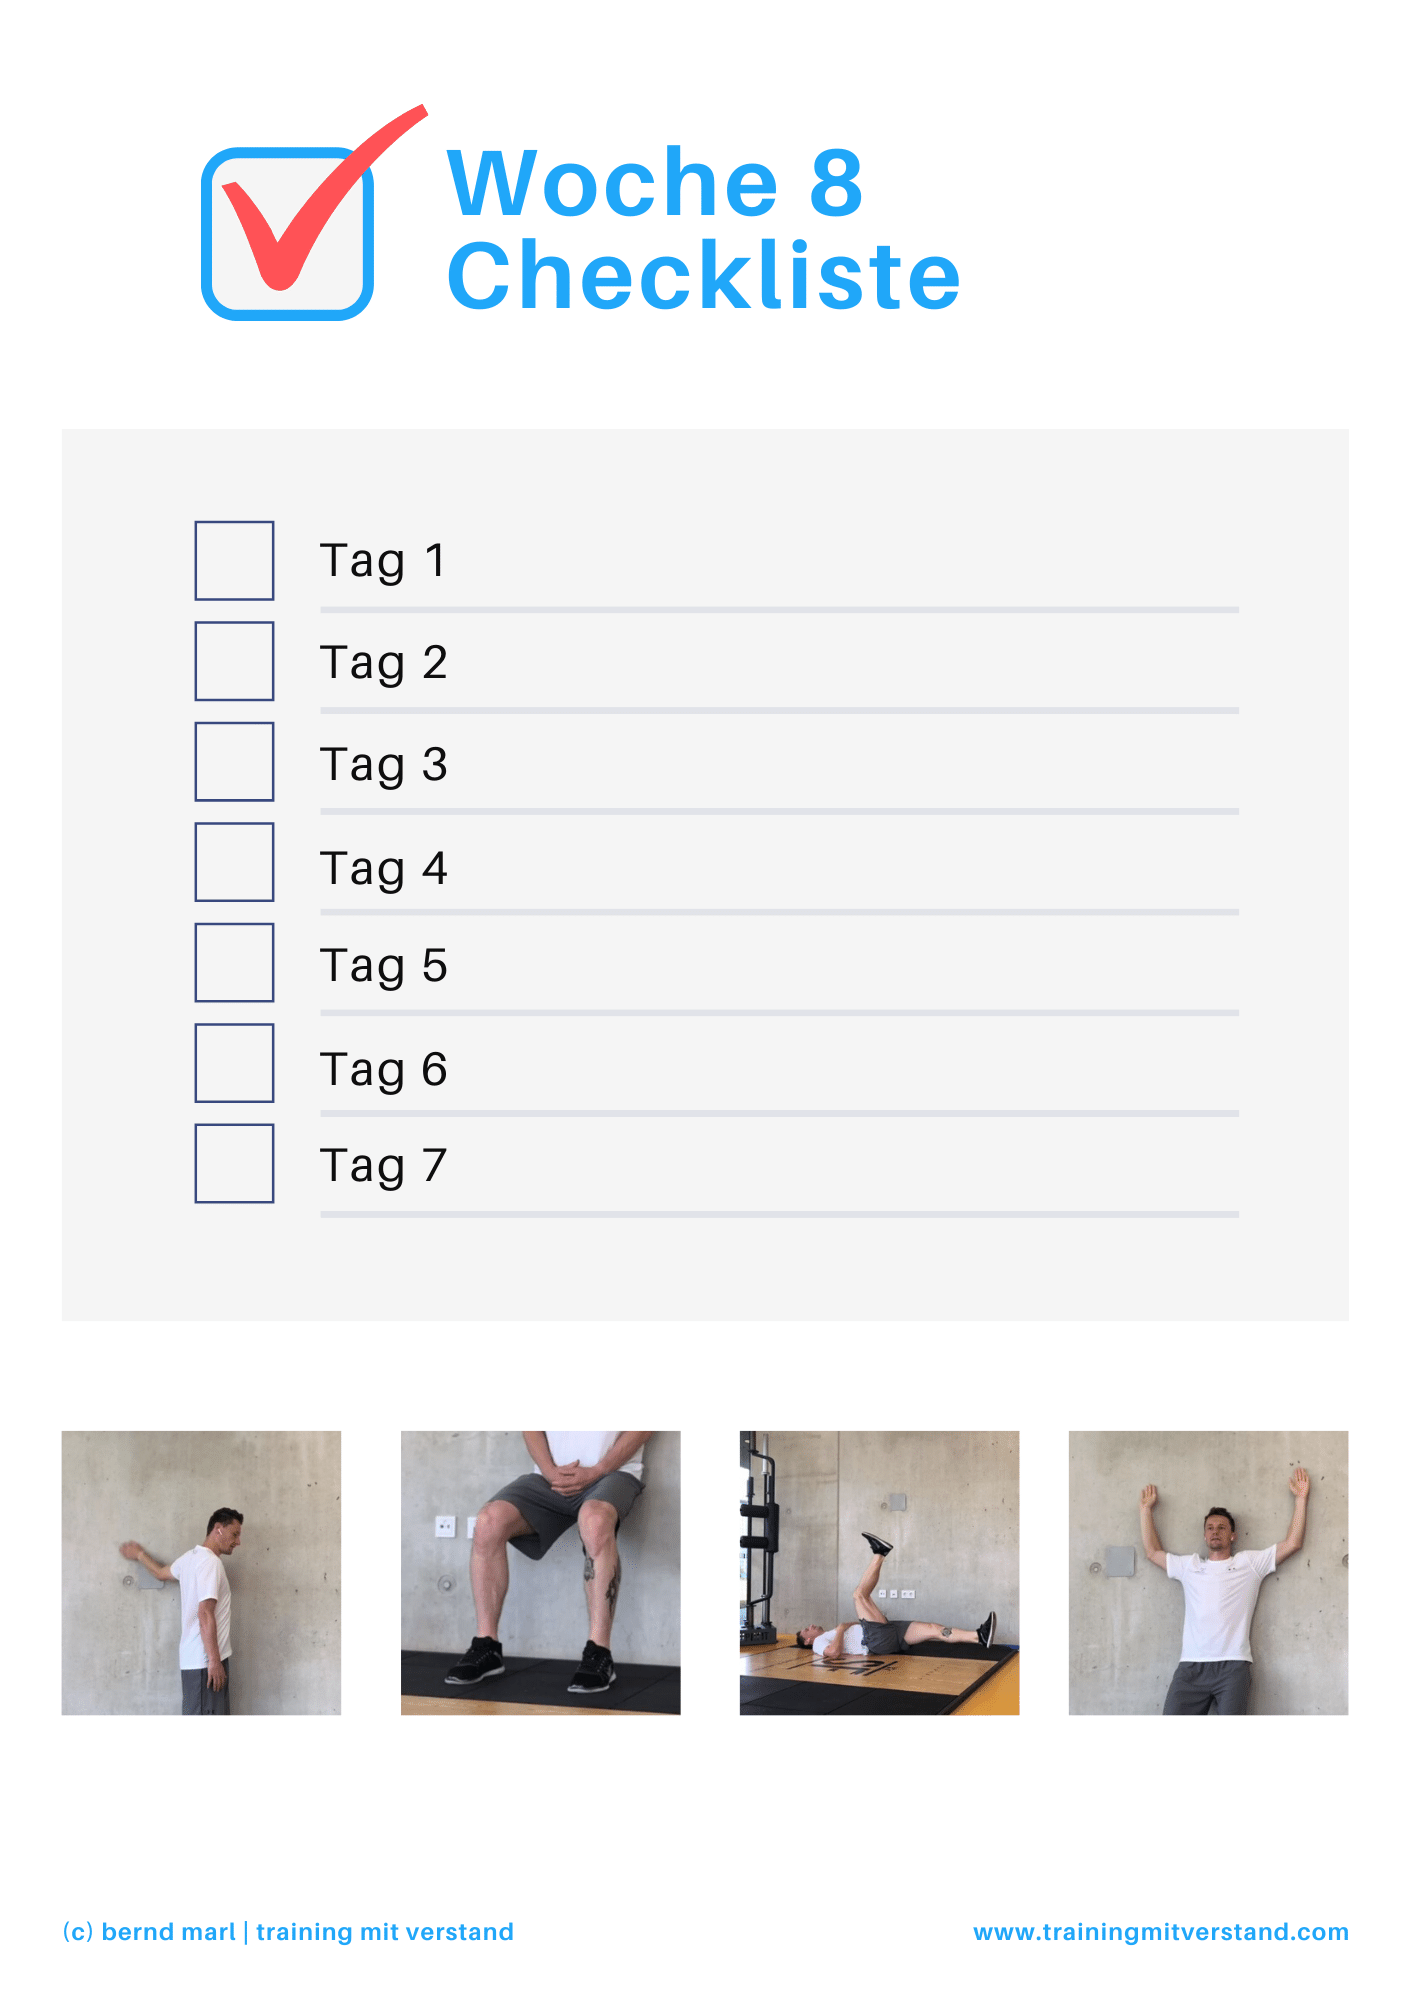Viewport: 1414px width, 2000px height.
Task: Tick the Tag 6 checkbox
Action: coord(234,1063)
